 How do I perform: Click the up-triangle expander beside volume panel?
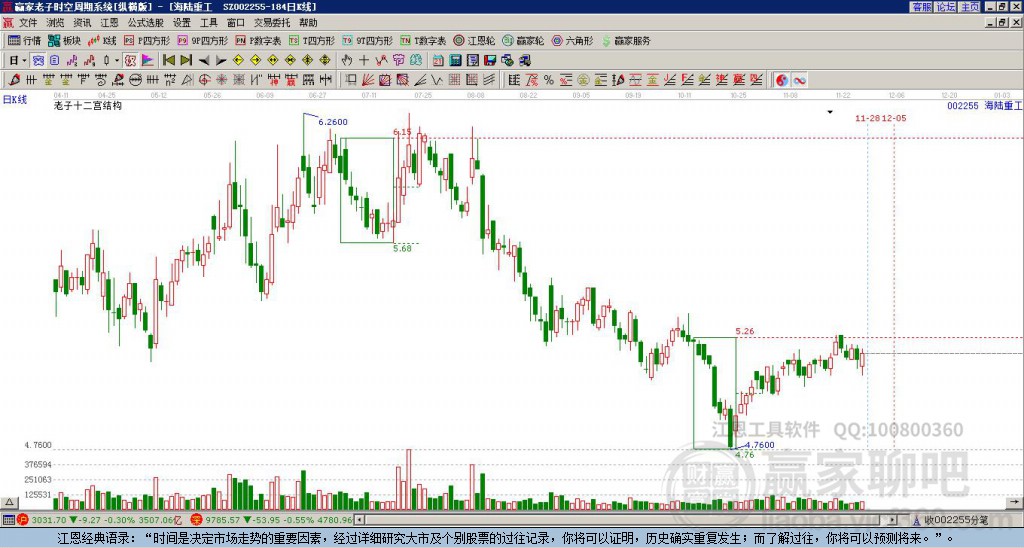point(8,502)
